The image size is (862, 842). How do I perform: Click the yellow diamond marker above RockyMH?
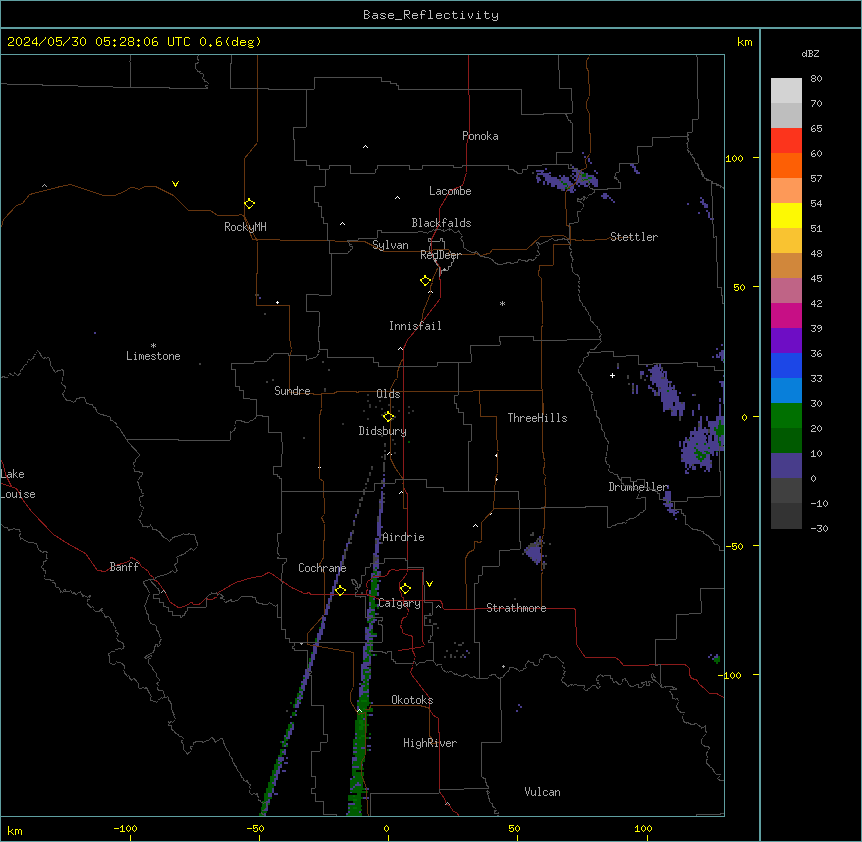click(x=249, y=204)
